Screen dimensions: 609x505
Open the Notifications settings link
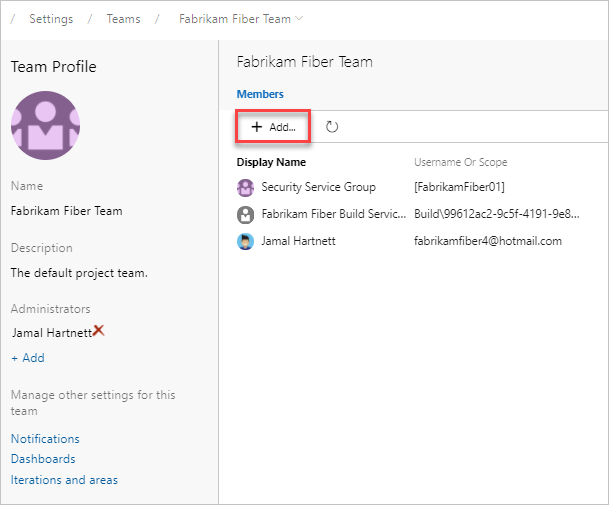pos(45,439)
